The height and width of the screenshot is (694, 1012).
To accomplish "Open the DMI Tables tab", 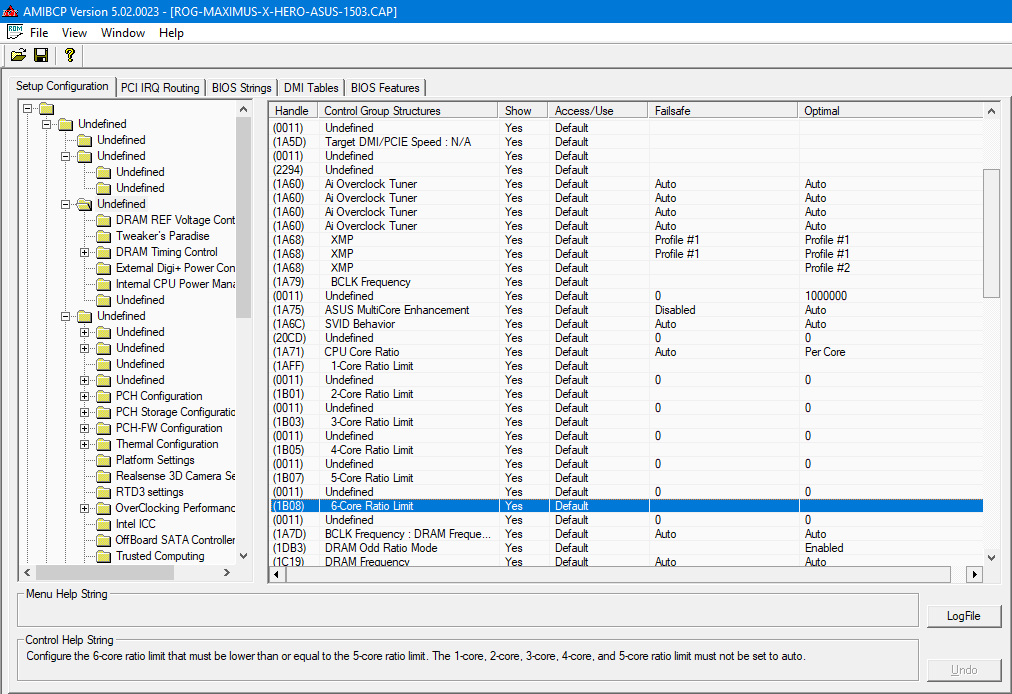I will click(x=310, y=88).
